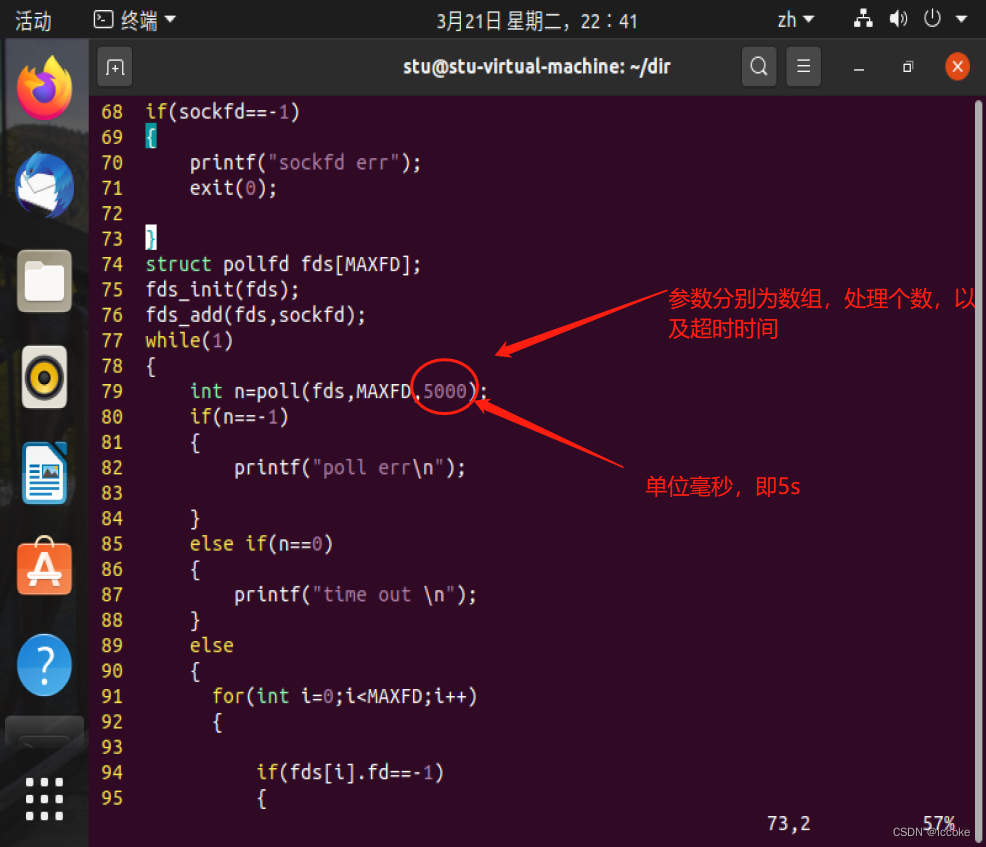
Task: Click the 'if(n==-1)' line
Action: pos(239,417)
